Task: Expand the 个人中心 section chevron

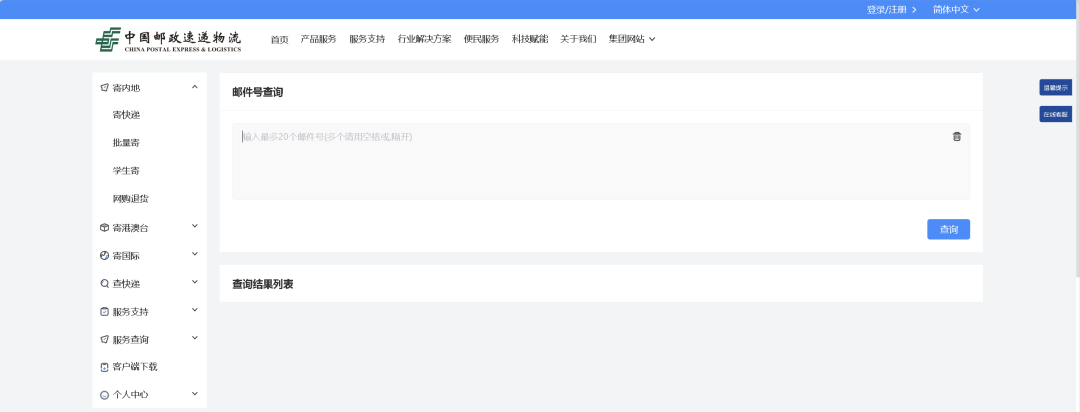Action: 195,394
